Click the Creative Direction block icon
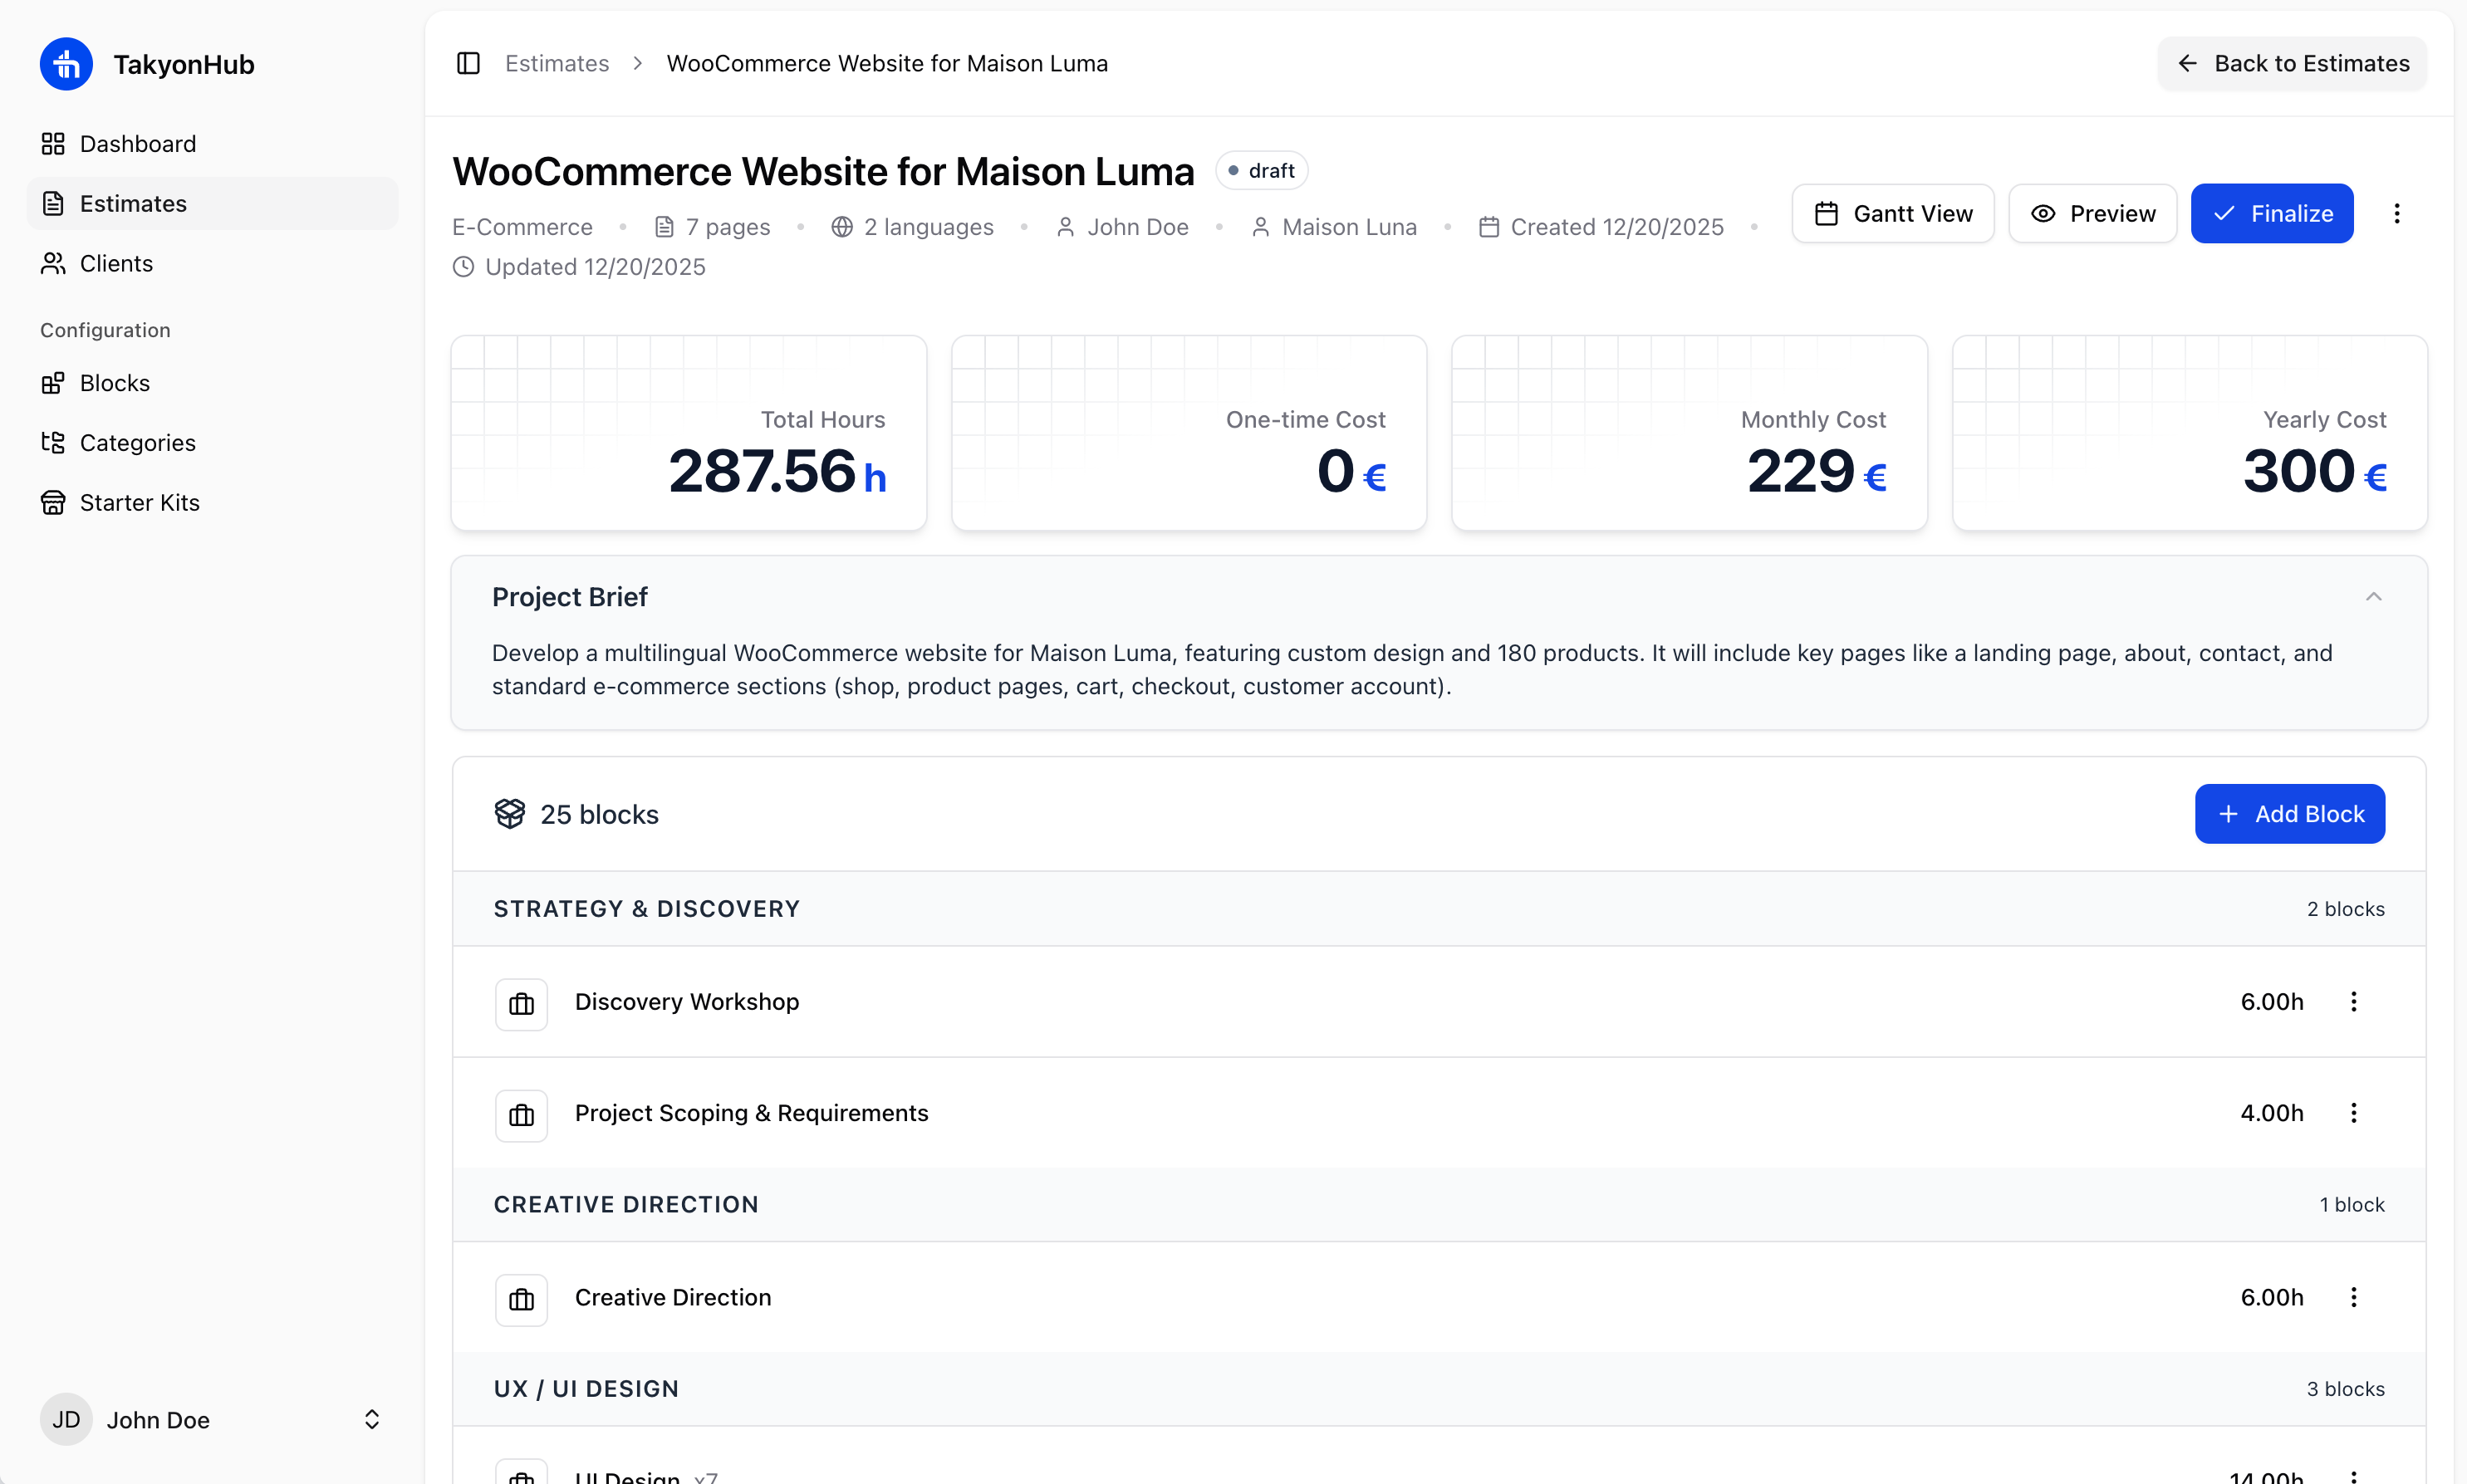This screenshot has width=2467, height=1484. pos(521,1298)
